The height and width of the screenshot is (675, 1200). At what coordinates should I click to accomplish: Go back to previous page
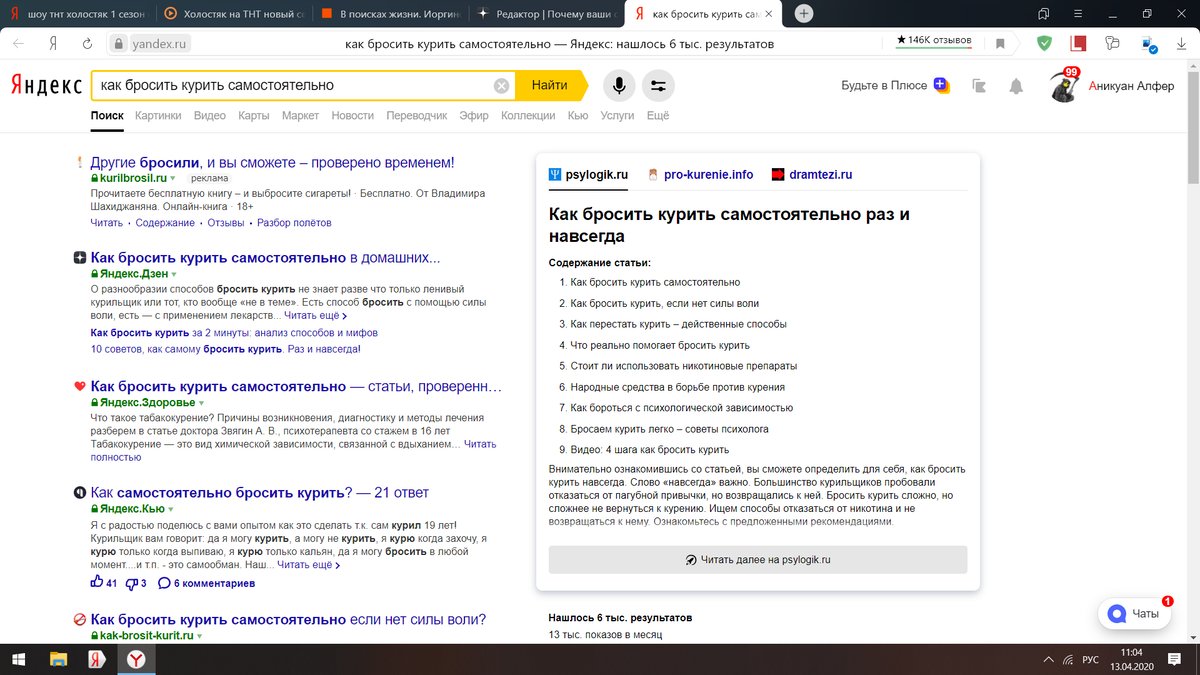click(x=20, y=44)
